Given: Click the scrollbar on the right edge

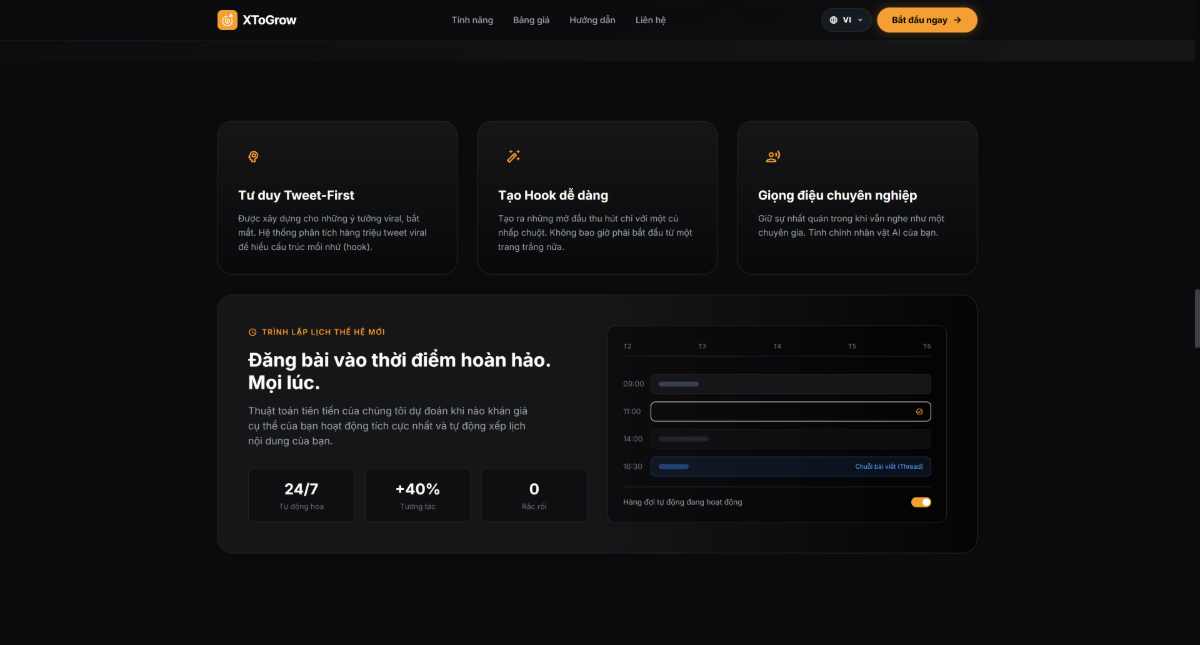Looking at the screenshot, I should (1195, 320).
